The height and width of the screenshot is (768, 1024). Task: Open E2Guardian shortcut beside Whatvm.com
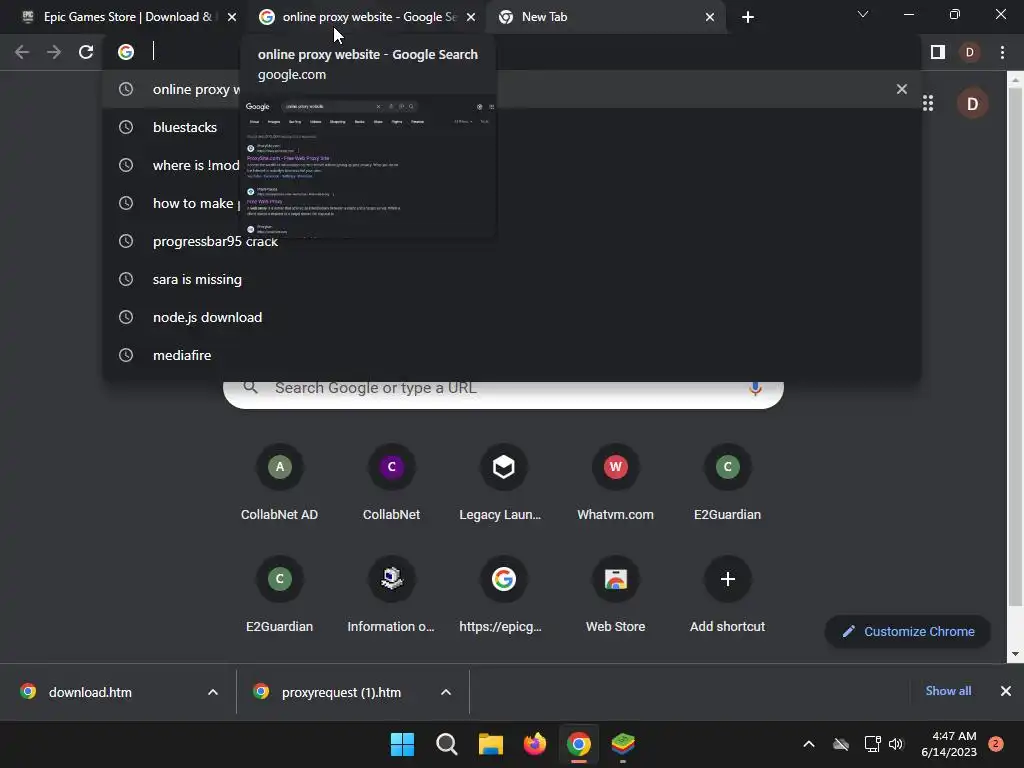pyautogui.click(x=728, y=483)
